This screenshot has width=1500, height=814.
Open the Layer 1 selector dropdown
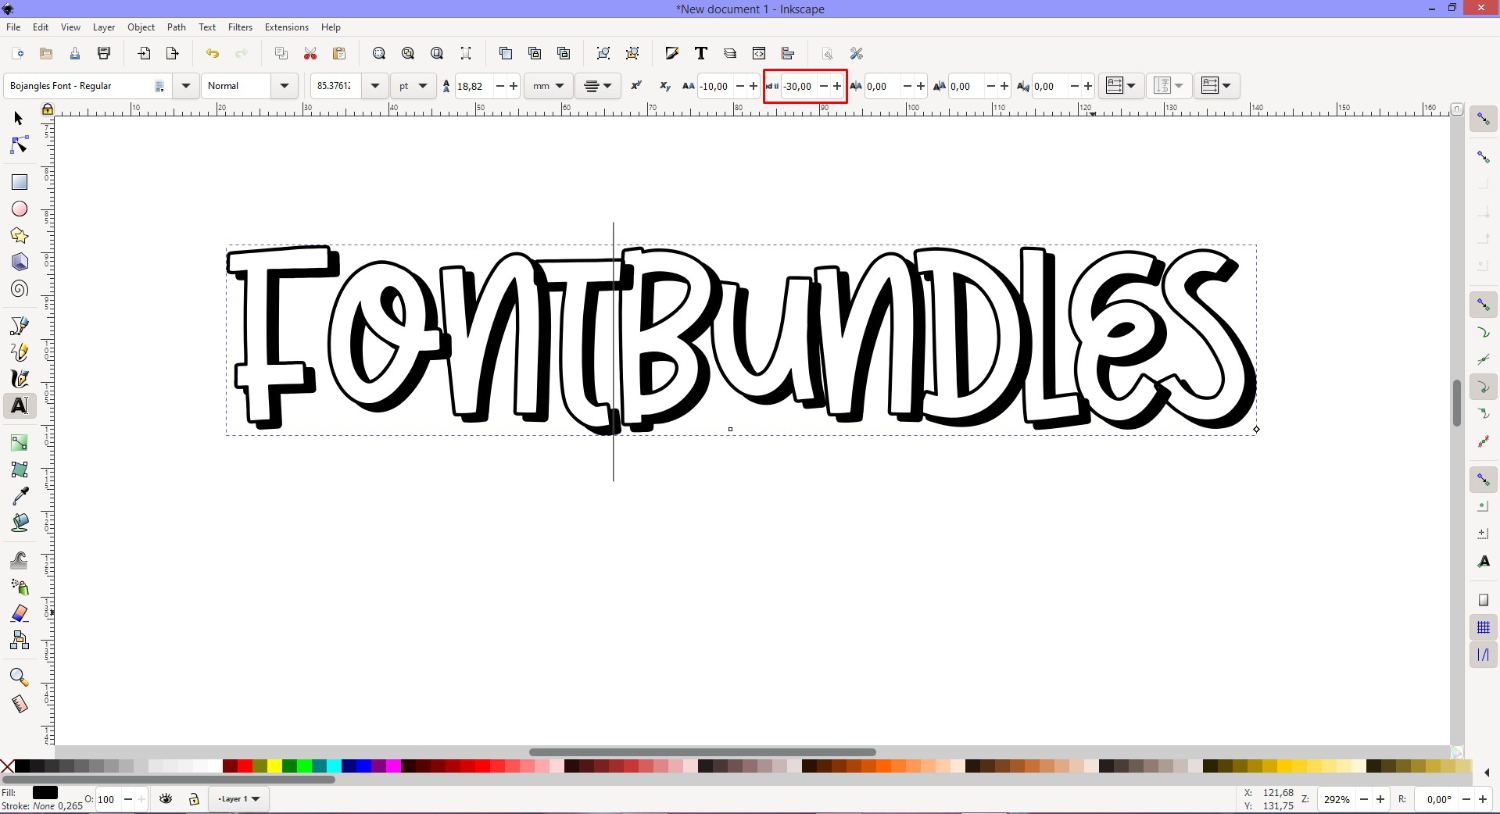(x=239, y=799)
